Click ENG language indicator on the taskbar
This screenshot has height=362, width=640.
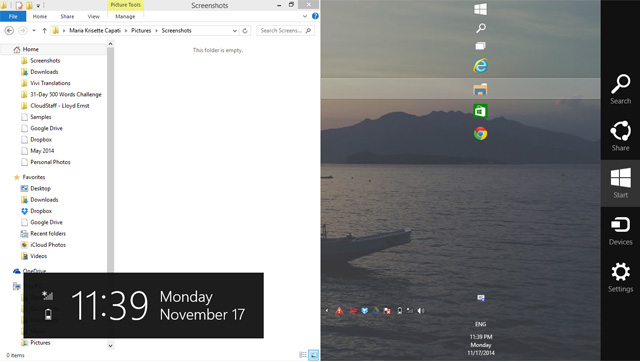tap(481, 324)
